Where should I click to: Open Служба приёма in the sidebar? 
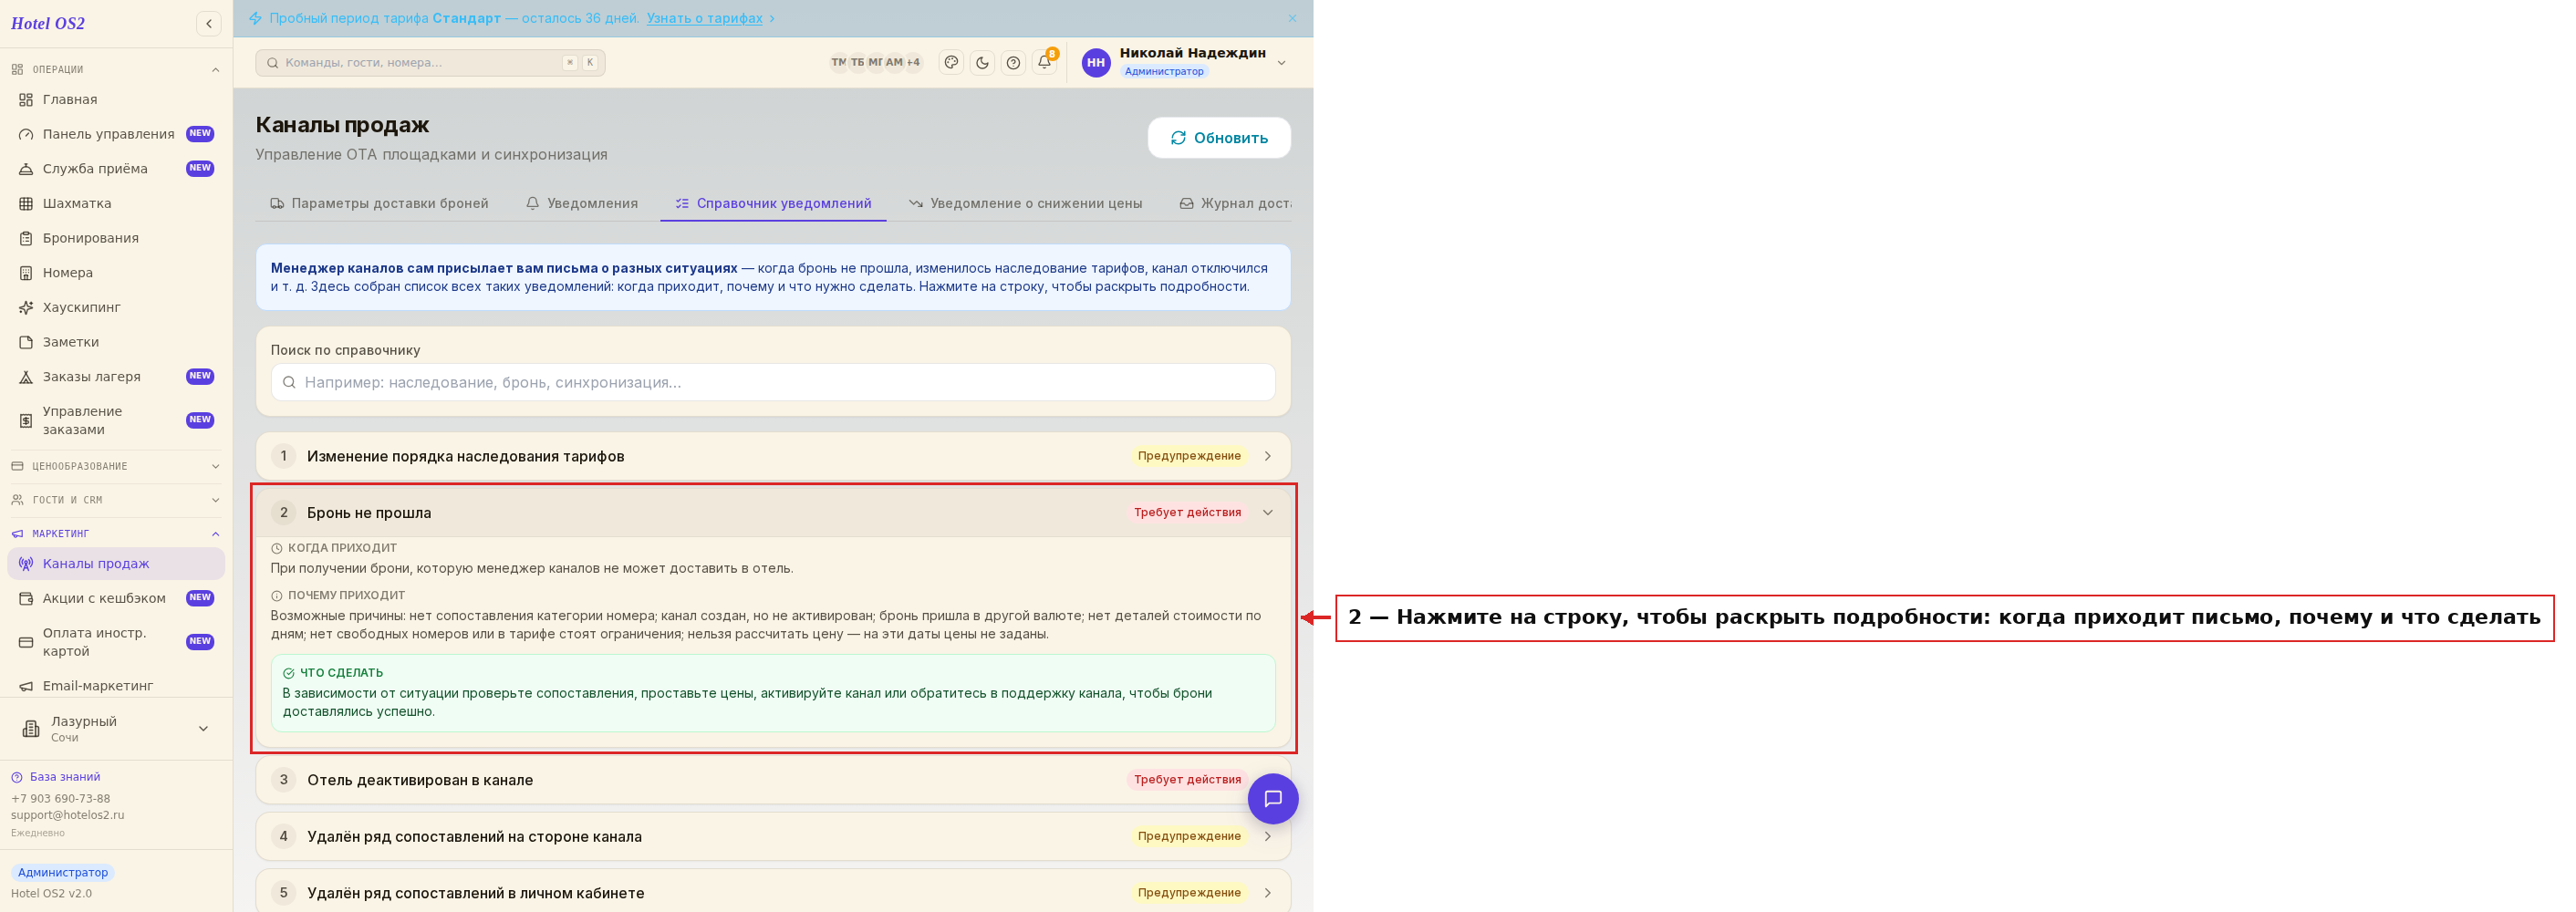(x=116, y=169)
